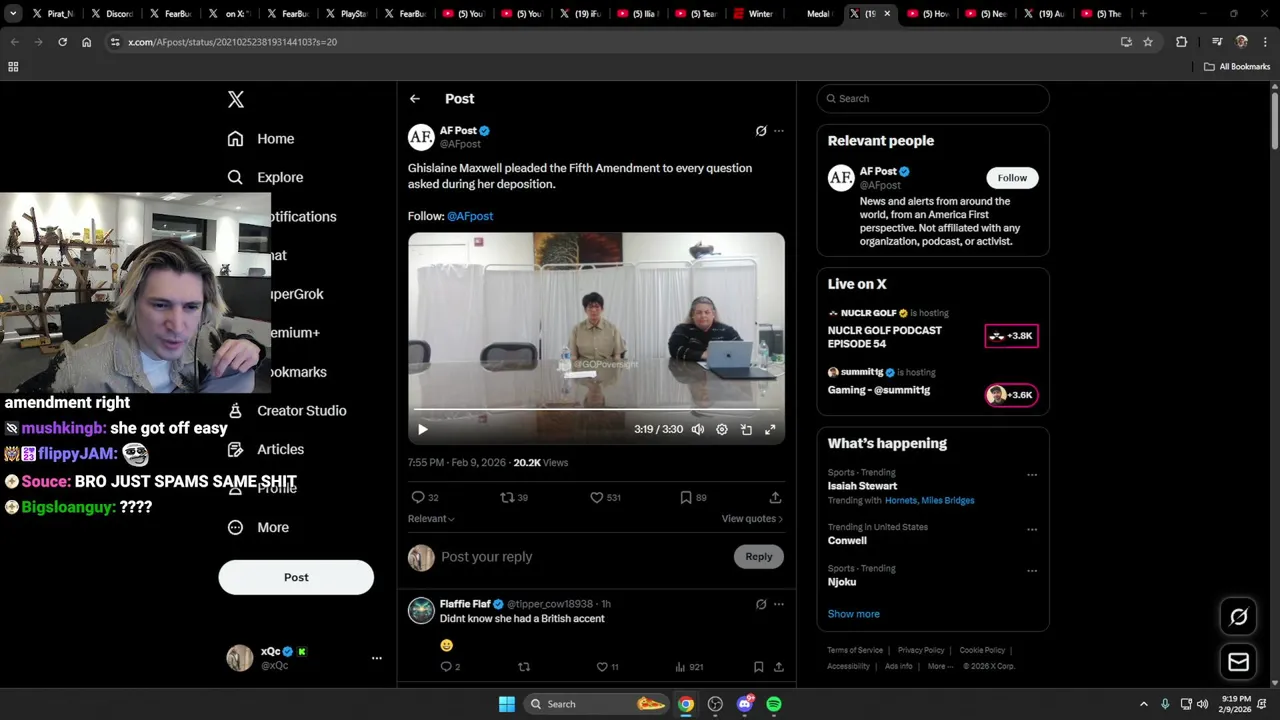Click the Reply button
Viewport: 1280px width, 720px height.
[759, 557]
